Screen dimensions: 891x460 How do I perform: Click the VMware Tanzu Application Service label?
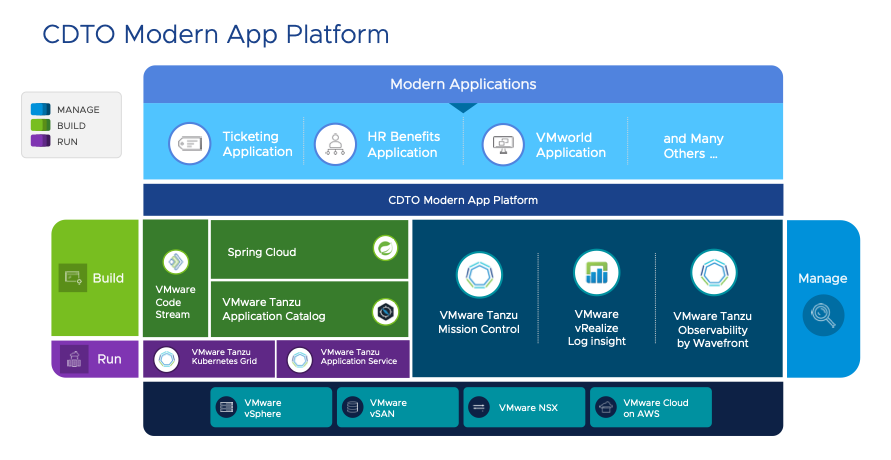[359, 357]
